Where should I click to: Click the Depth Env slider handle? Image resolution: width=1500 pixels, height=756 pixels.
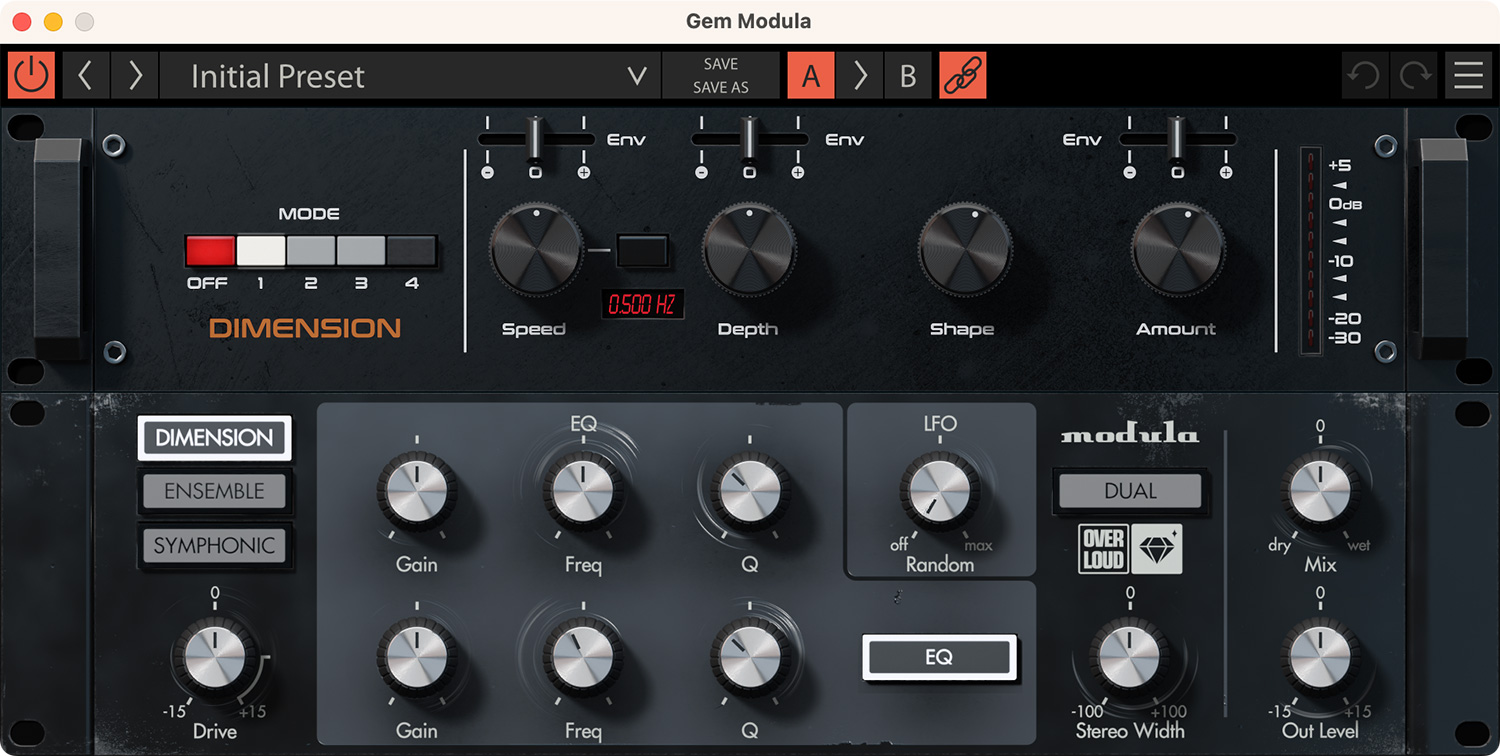click(749, 138)
